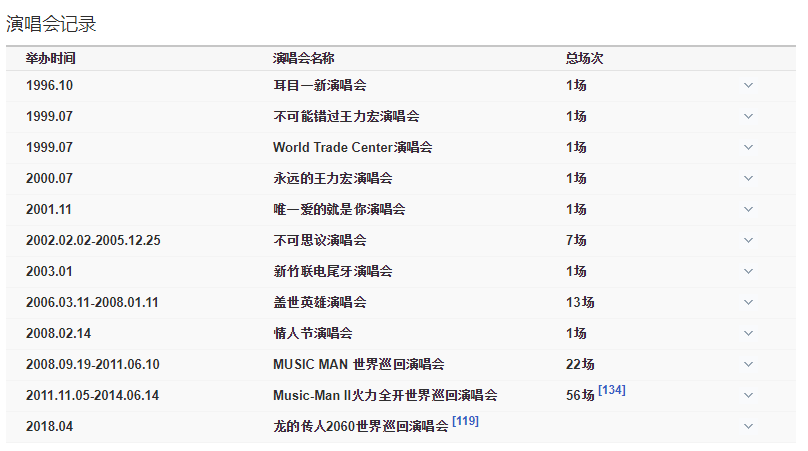Click the 举办时间 column header
Screen dimensions: 808x451
tap(50, 58)
